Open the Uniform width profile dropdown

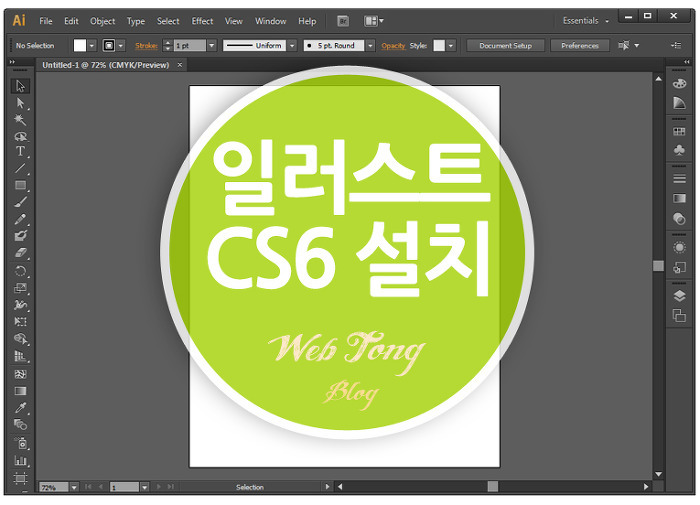292,46
